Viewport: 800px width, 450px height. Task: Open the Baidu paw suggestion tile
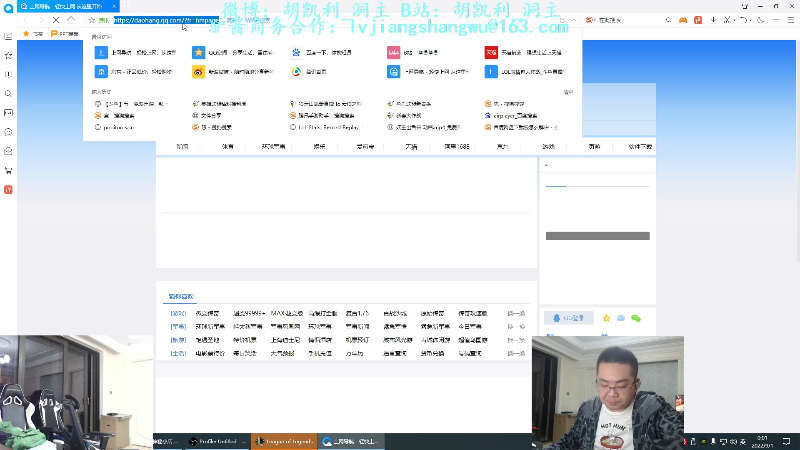(322, 53)
